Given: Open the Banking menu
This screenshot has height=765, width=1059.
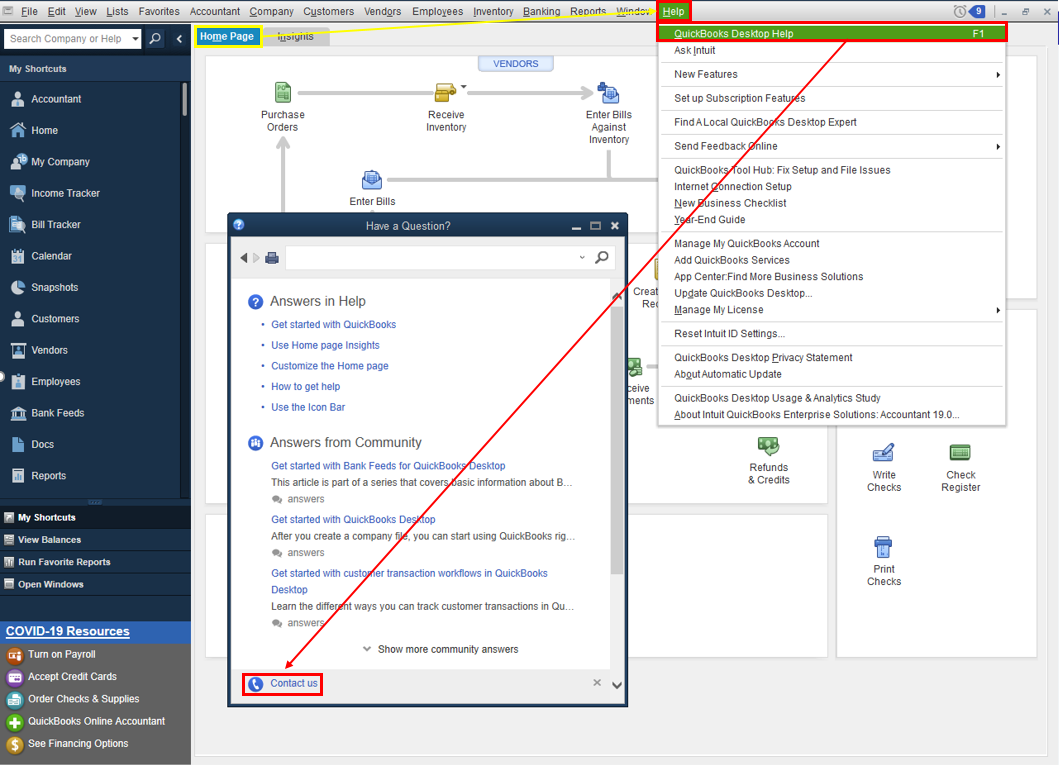Looking at the screenshot, I should 541,11.
